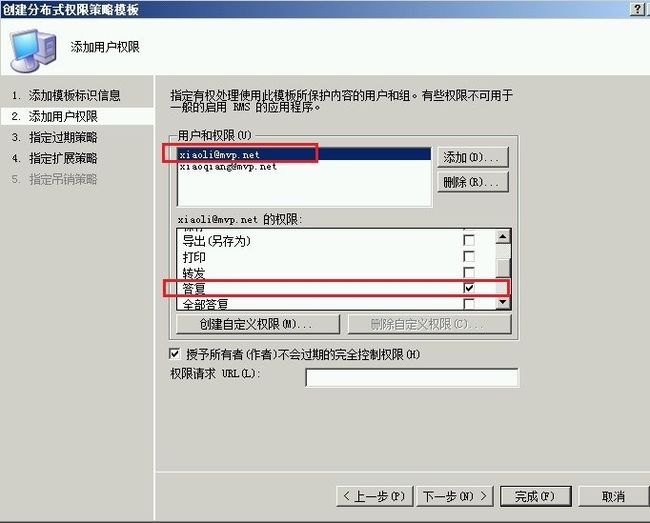This screenshot has width=650, height=523.
Task: Click the 添加(D) button
Action: coord(473,157)
